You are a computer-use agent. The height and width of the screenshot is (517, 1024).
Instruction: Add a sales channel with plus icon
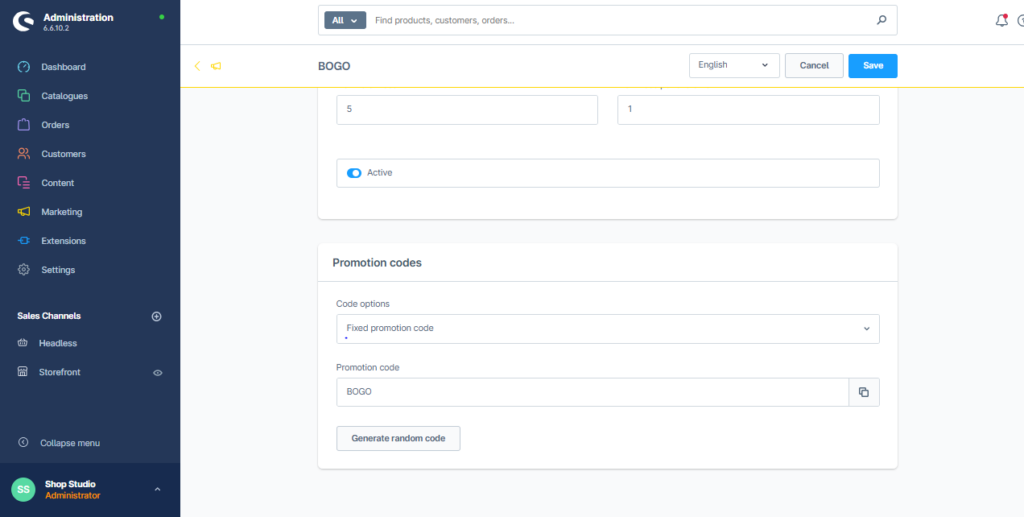pos(156,316)
